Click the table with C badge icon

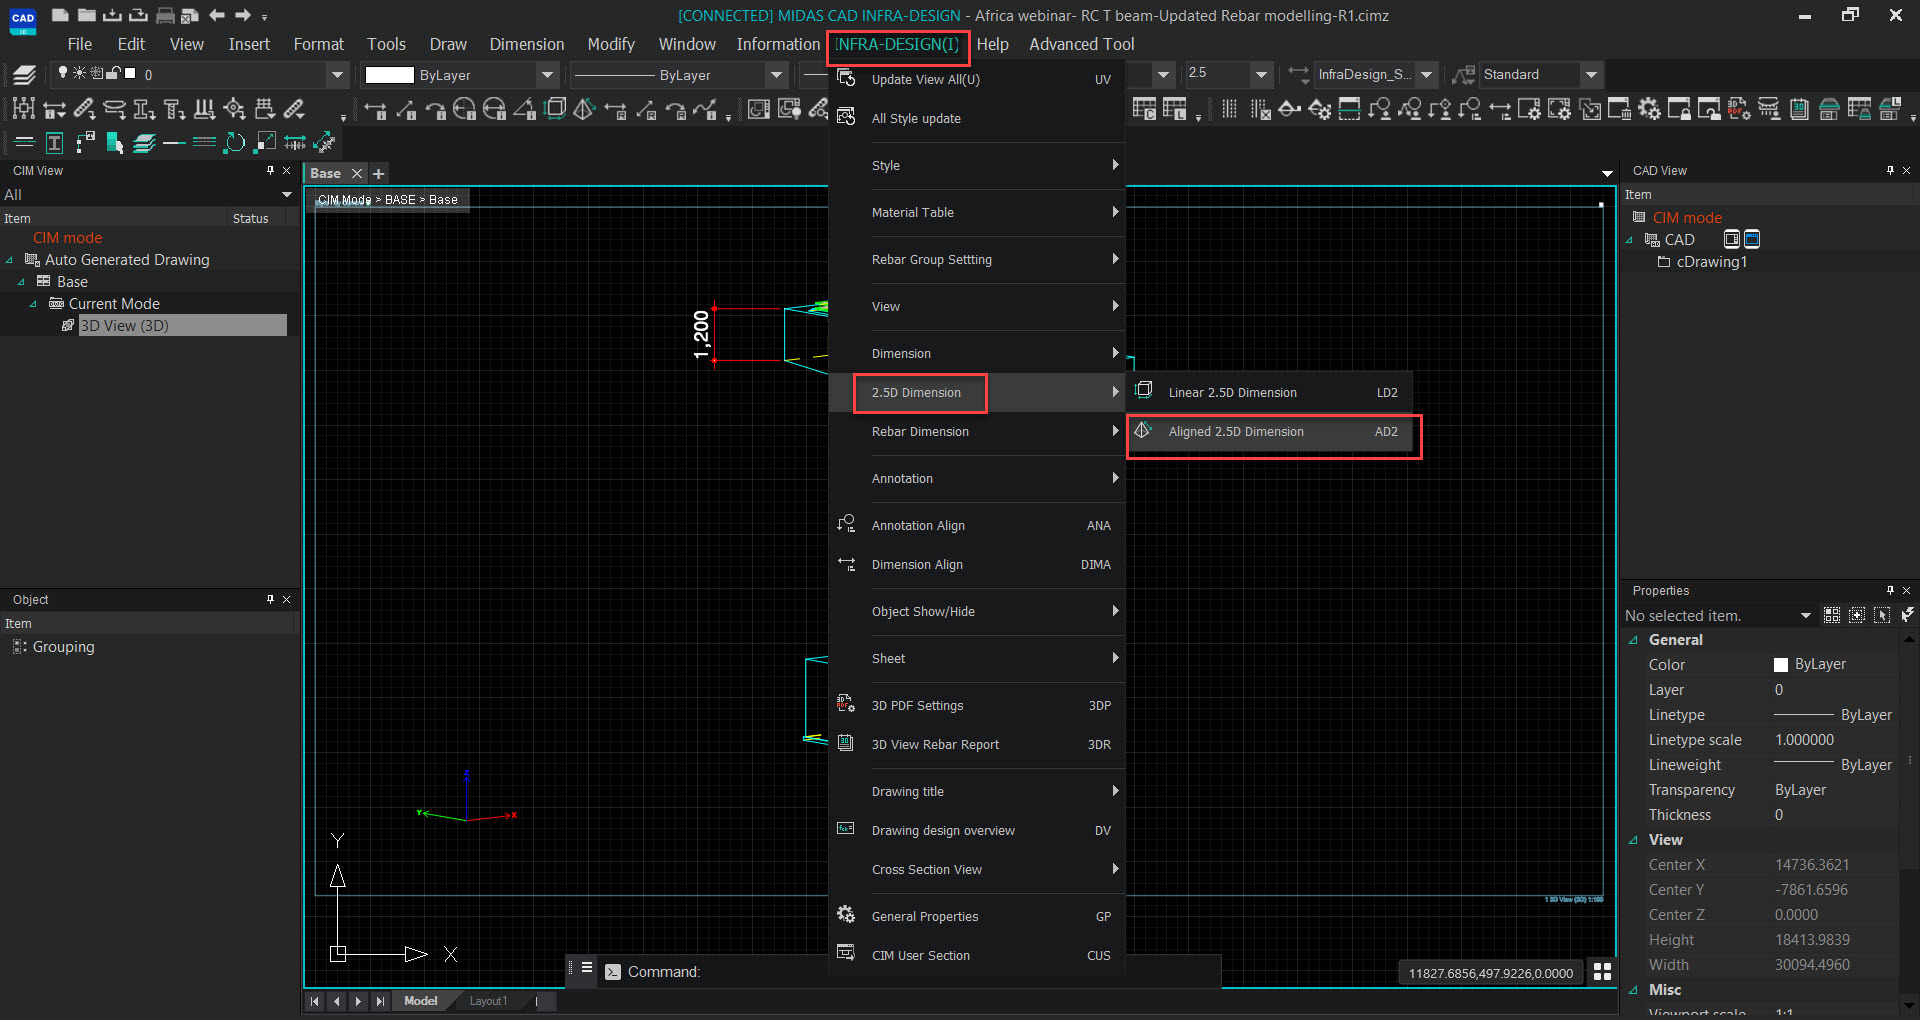tap(1145, 109)
